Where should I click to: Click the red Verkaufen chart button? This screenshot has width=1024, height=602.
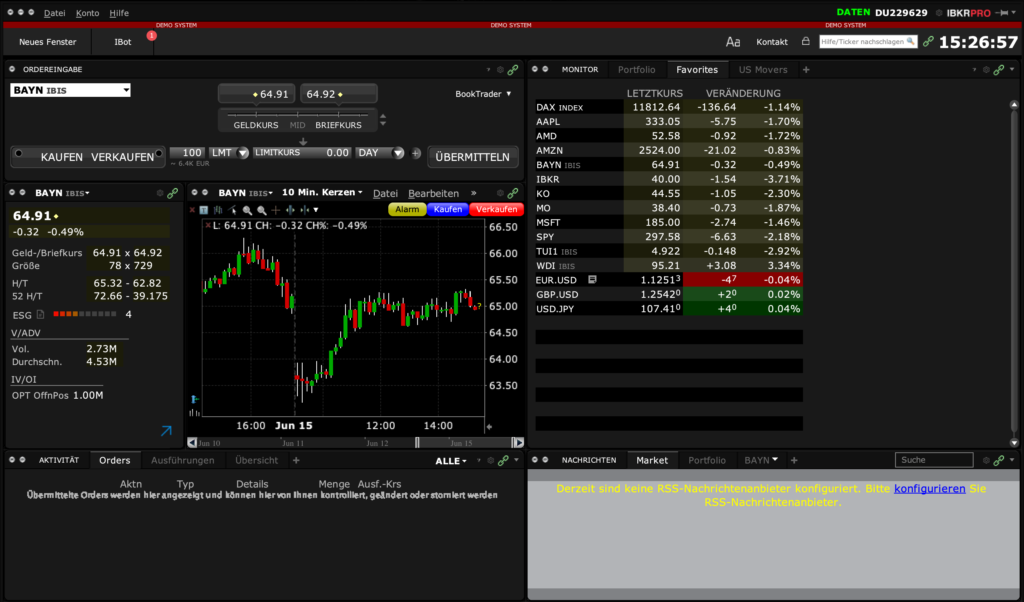(x=496, y=210)
